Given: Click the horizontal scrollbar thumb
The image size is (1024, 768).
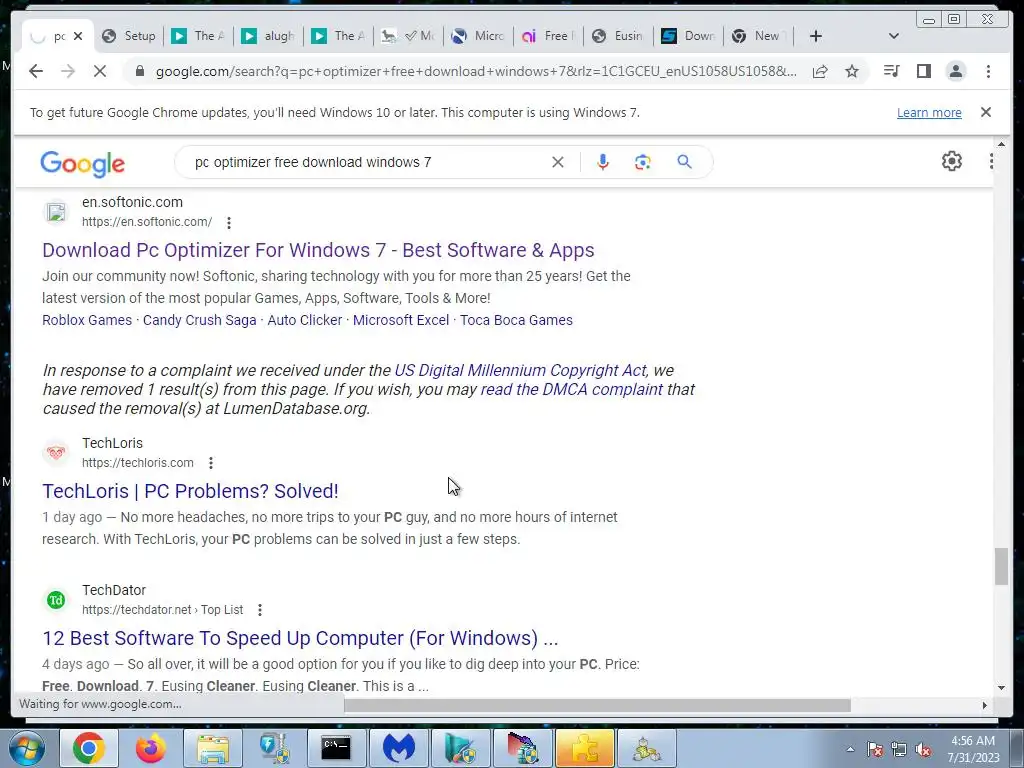Looking at the screenshot, I should click(x=597, y=705).
